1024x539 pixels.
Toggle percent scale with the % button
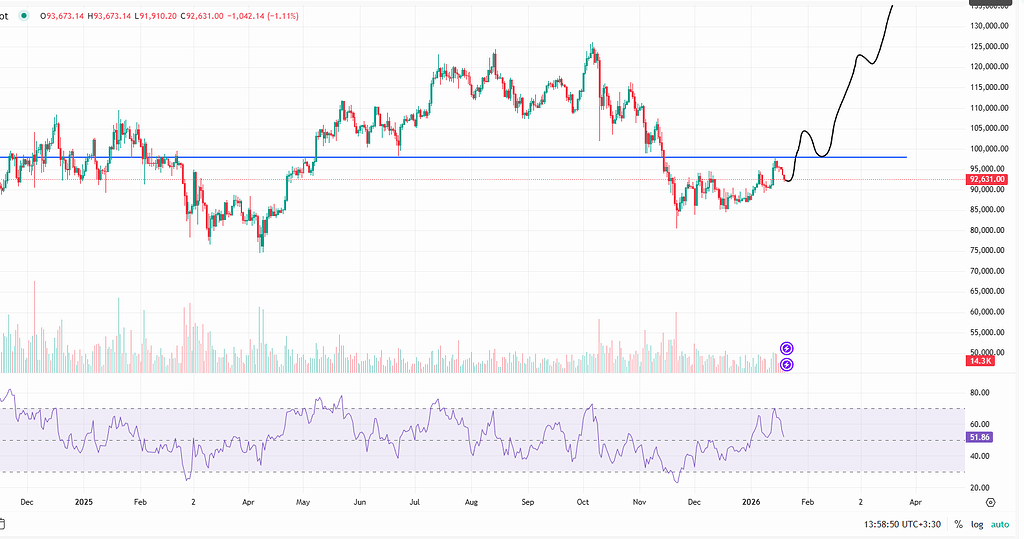[x=958, y=524]
